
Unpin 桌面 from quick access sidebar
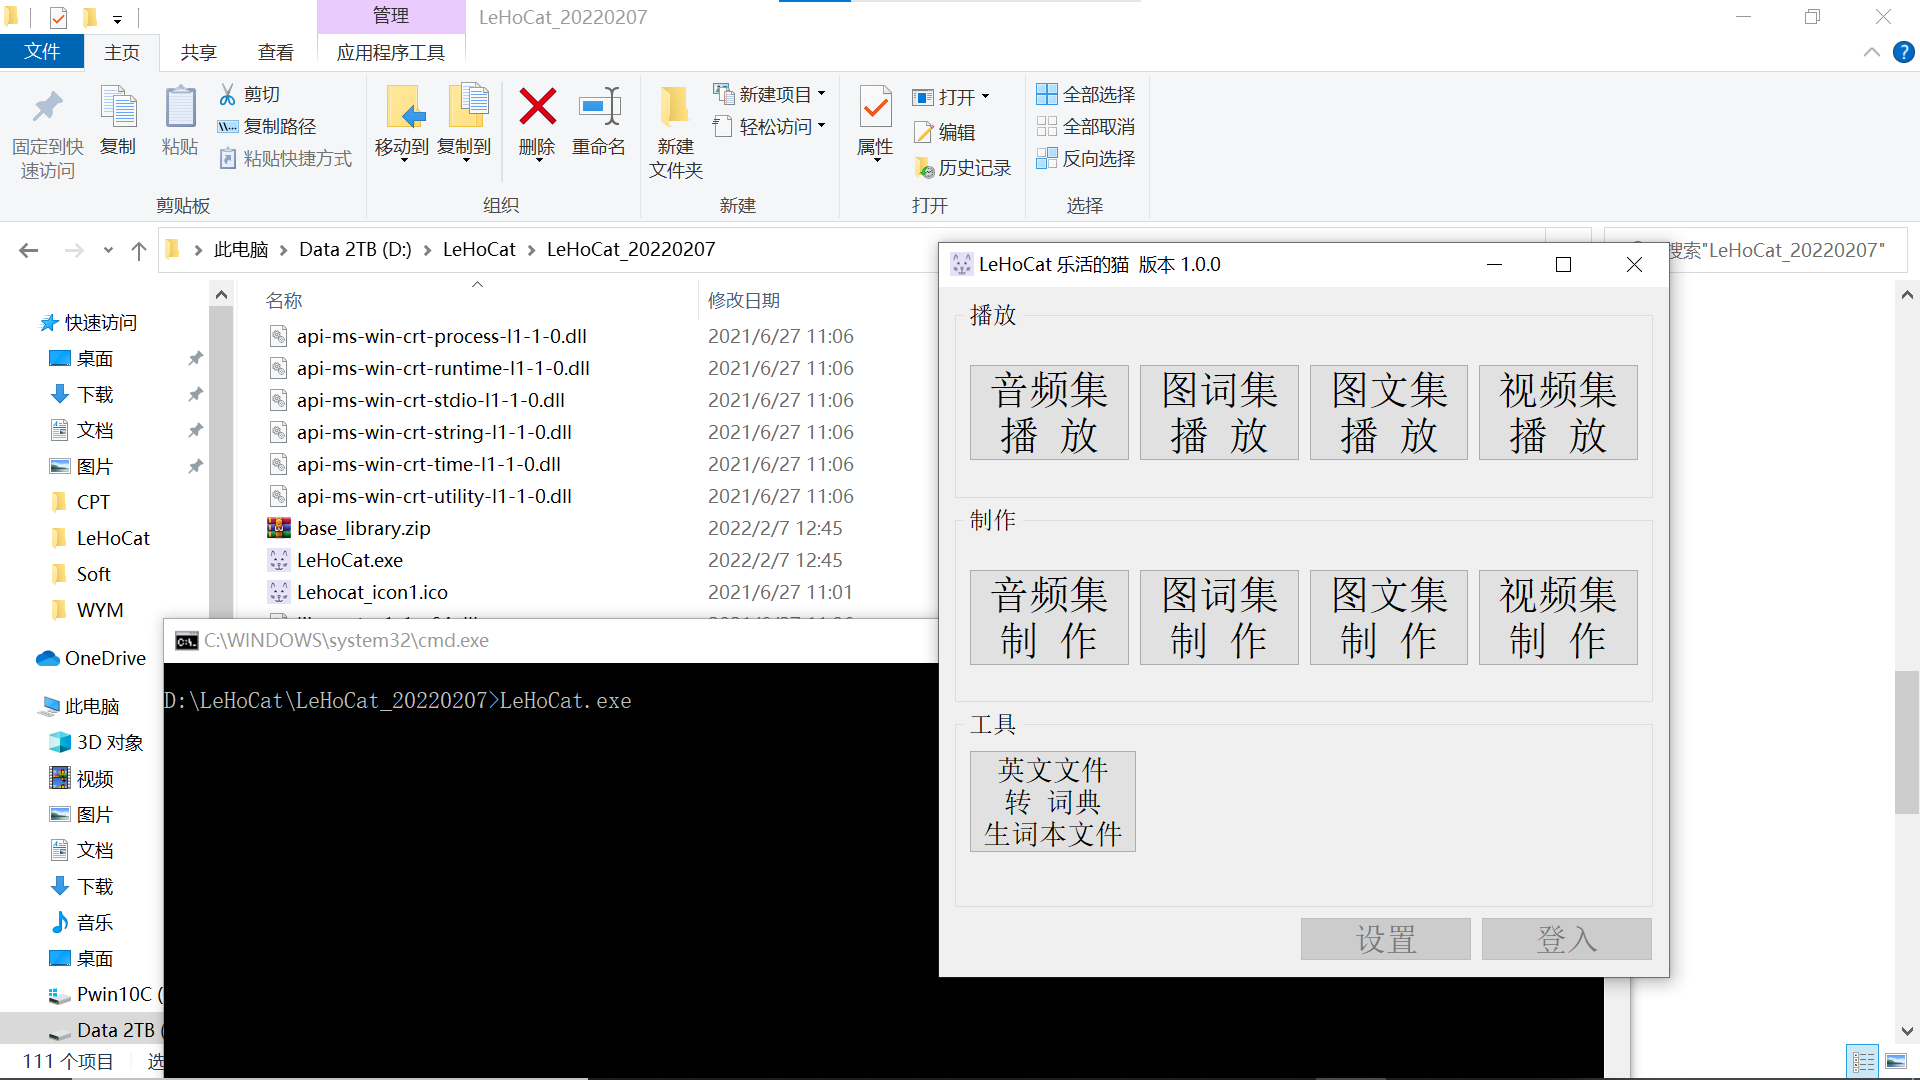pyautogui.click(x=196, y=358)
